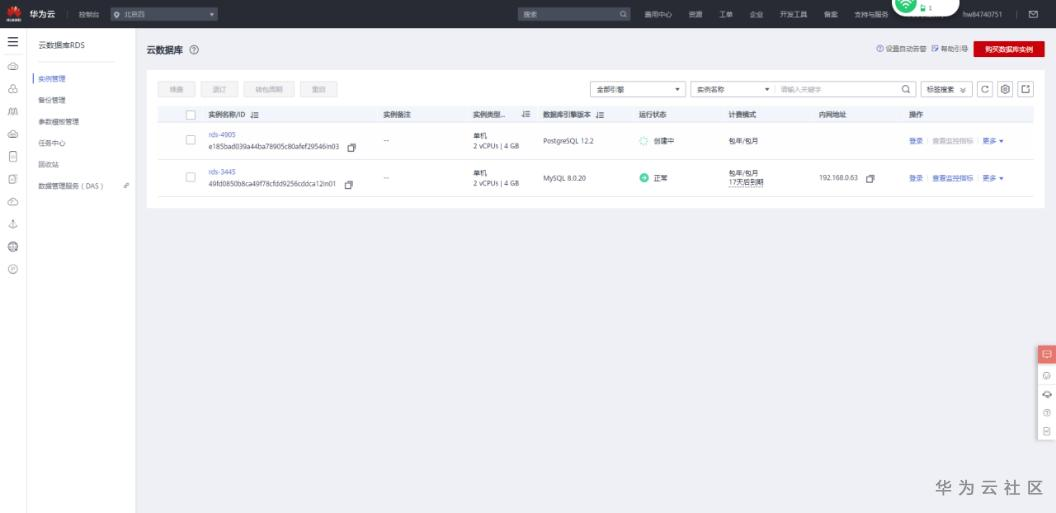Click the 控制台 link in the top bar
The image size is (1056, 513).
[88, 14]
